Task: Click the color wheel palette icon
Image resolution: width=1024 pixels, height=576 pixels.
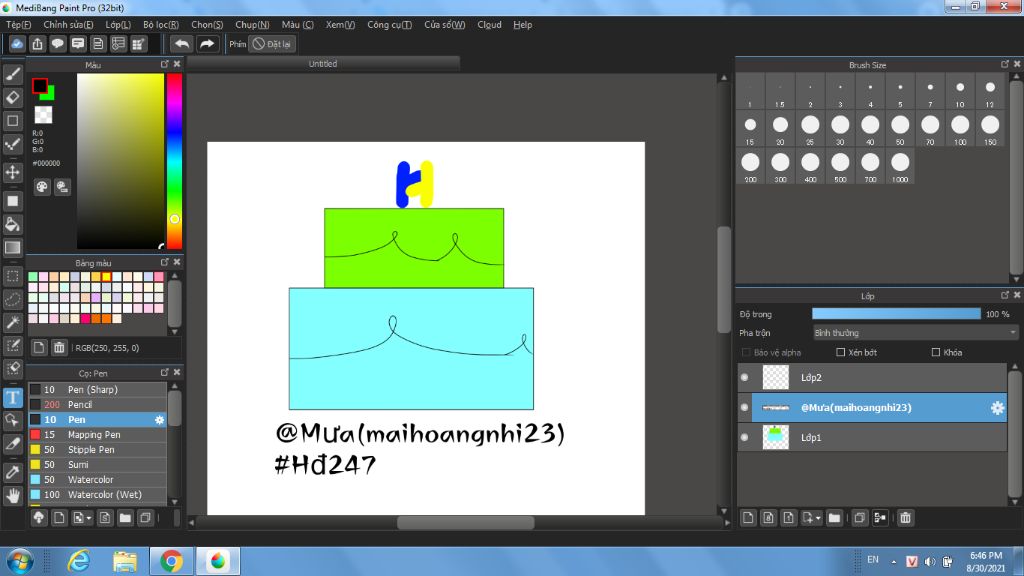Action: pos(42,187)
